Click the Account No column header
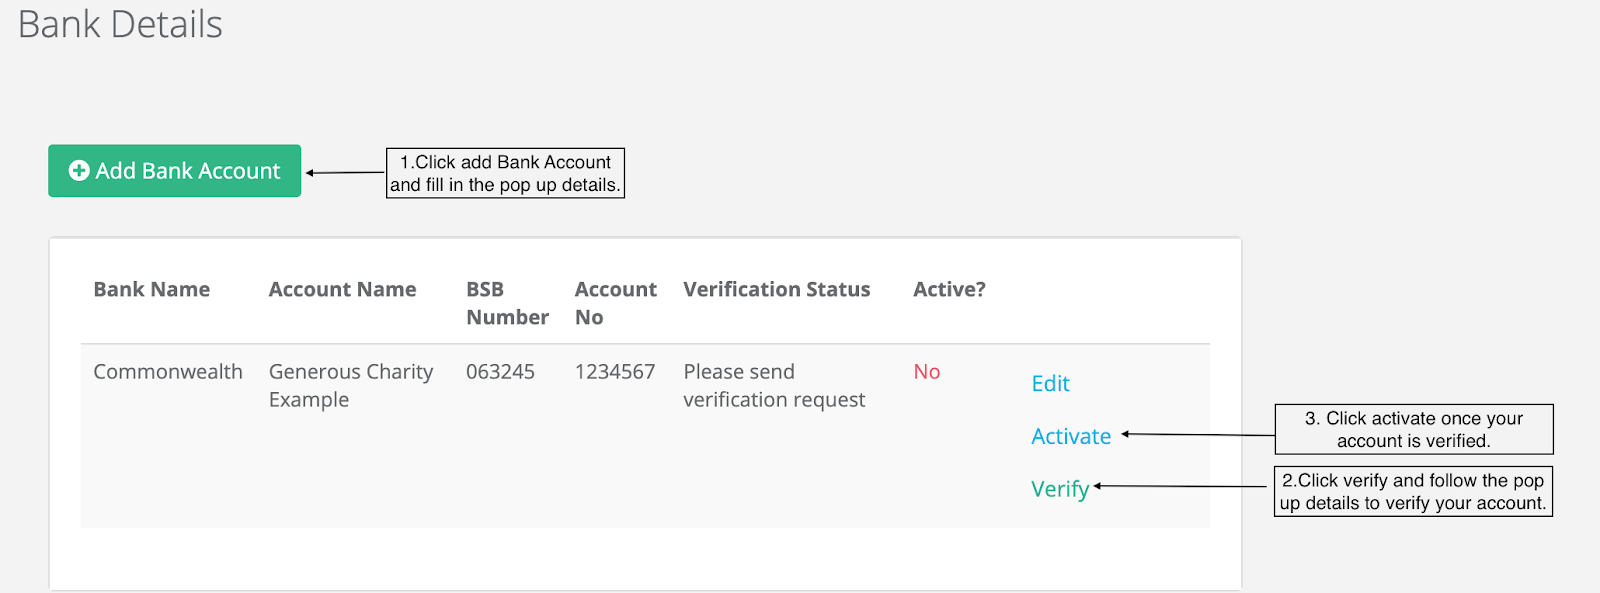This screenshot has height=593, width=1600. point(615,303)
